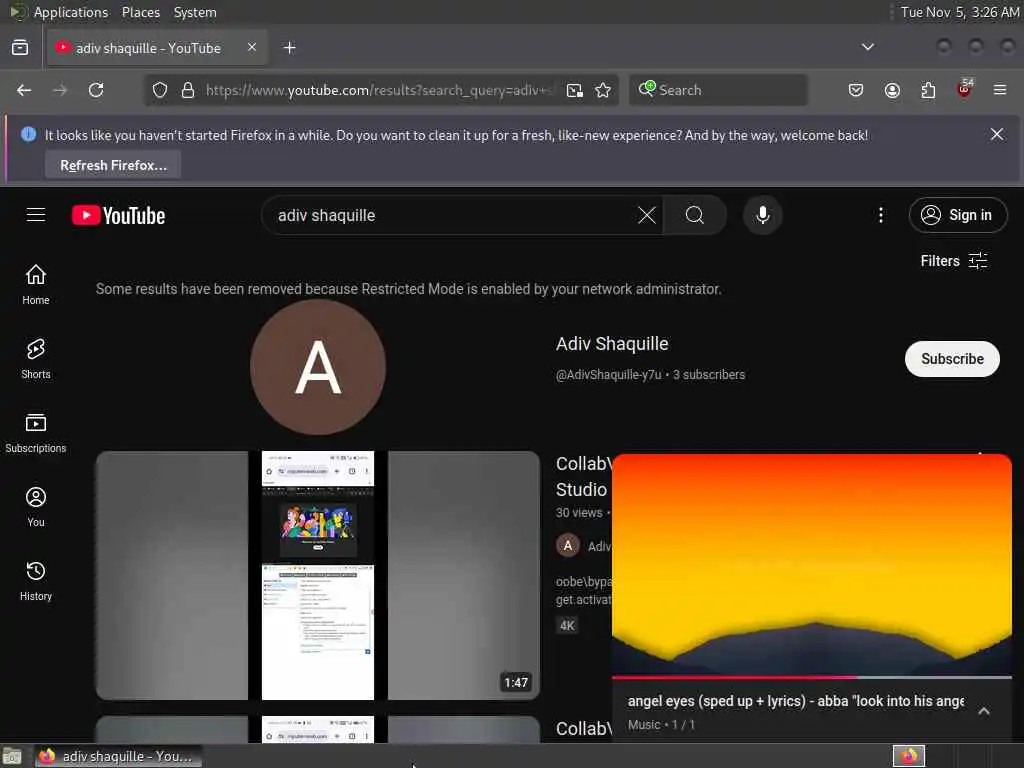
Task: Open Pocket save icon
Action: pos(856,90)
